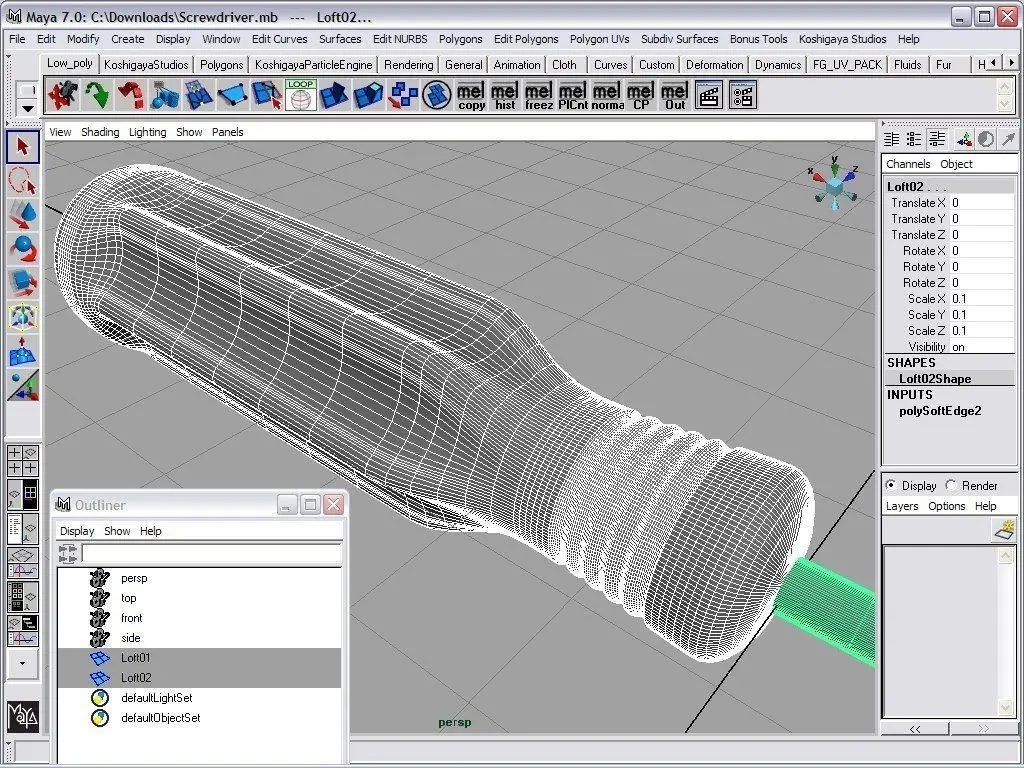Screen dimensions: 1024x768
Task: Click the green curved arrow shelf icon
Action: [x=97, y=95]
